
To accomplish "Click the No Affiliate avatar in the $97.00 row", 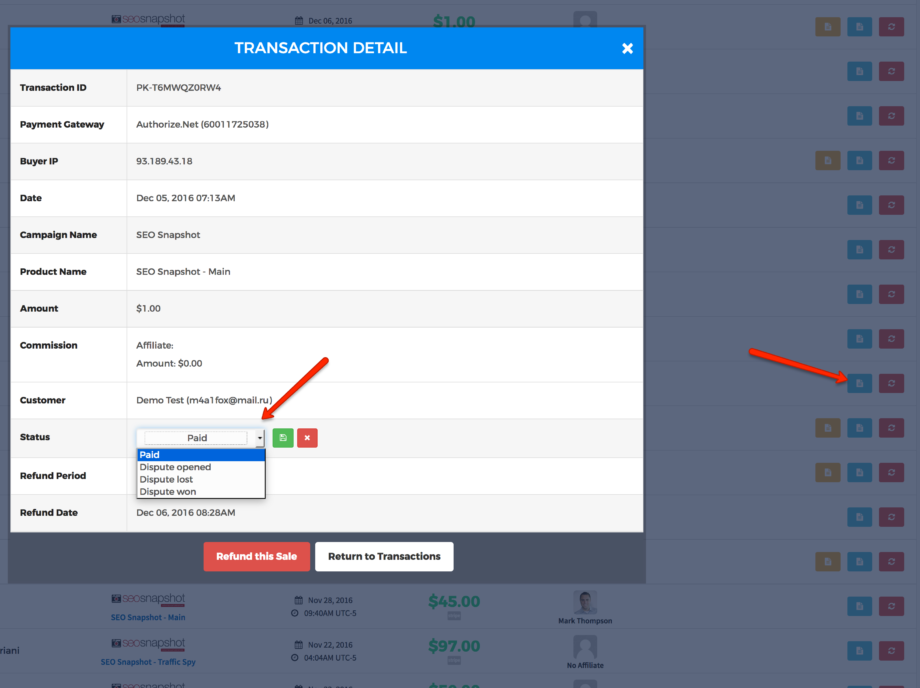I will (585, 647).
